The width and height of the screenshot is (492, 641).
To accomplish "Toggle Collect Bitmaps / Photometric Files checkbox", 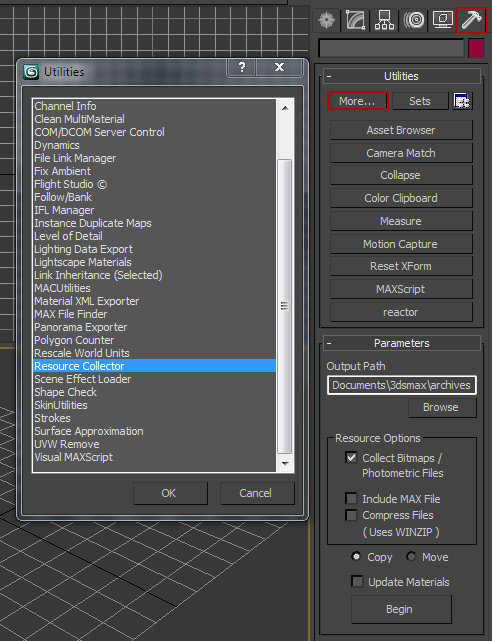I will 351,457.
